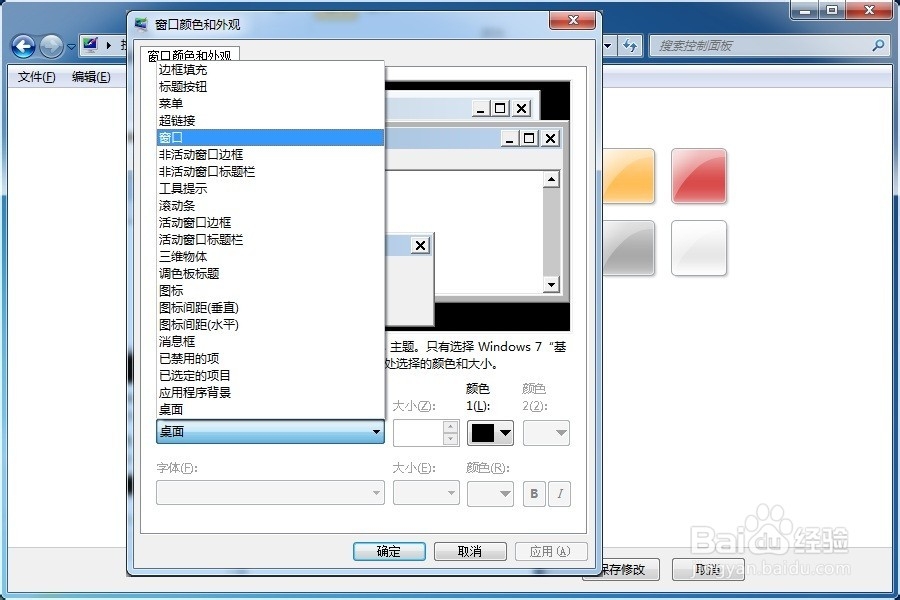Open the 颜色2(2) color dropdown

point(548,432)
